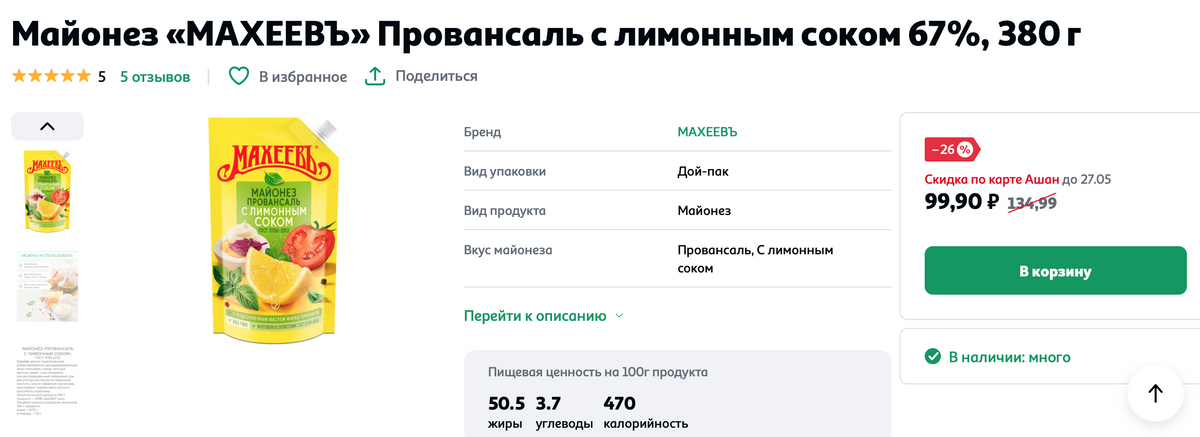This screenshot has width=1200, height=437.
Task: Select first mayonnaise pack thumbnail
Action: point(47,190)
